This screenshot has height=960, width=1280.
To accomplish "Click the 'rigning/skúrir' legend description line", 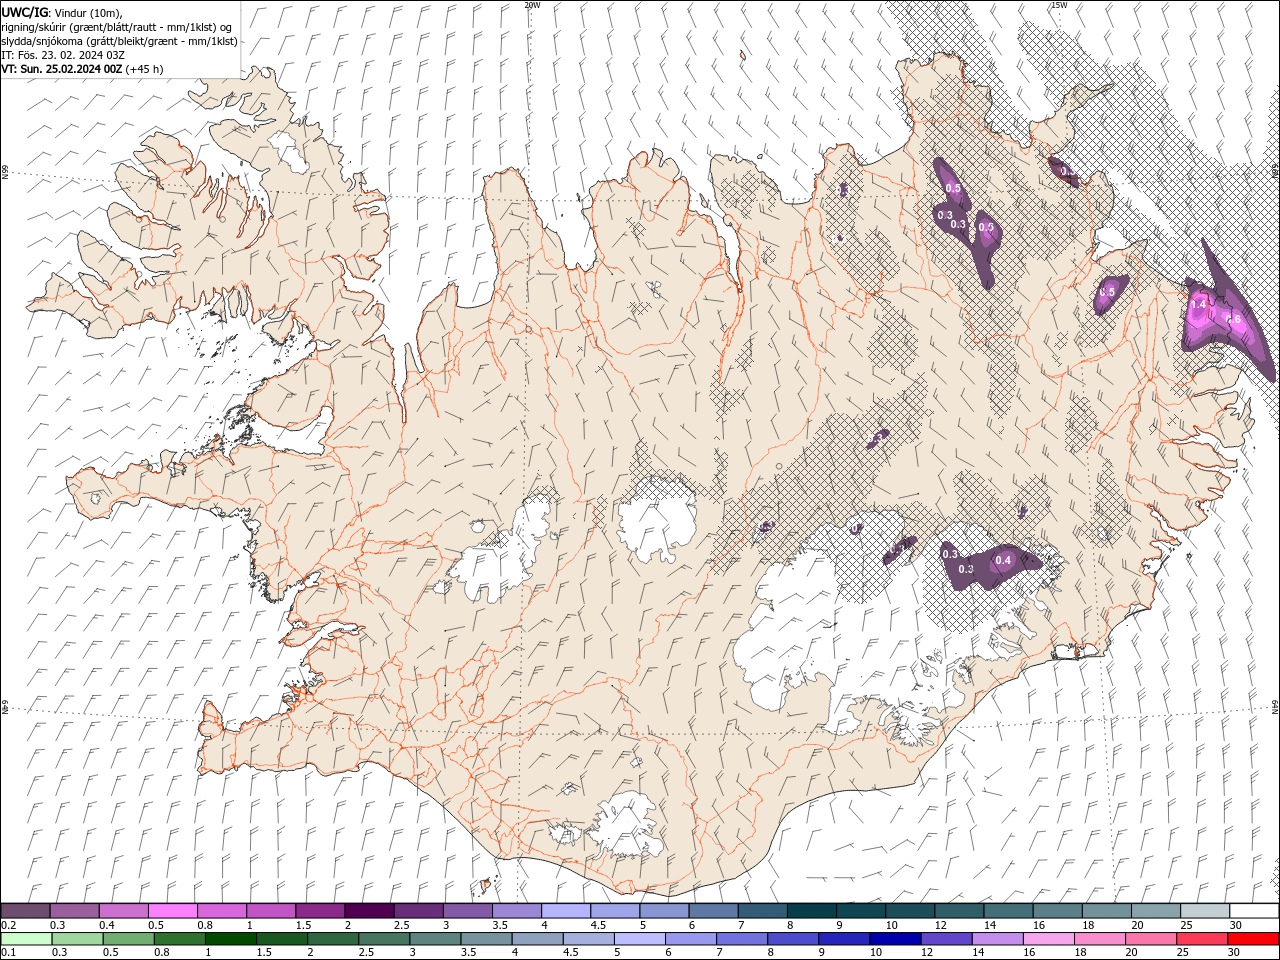I will [117, 27].
